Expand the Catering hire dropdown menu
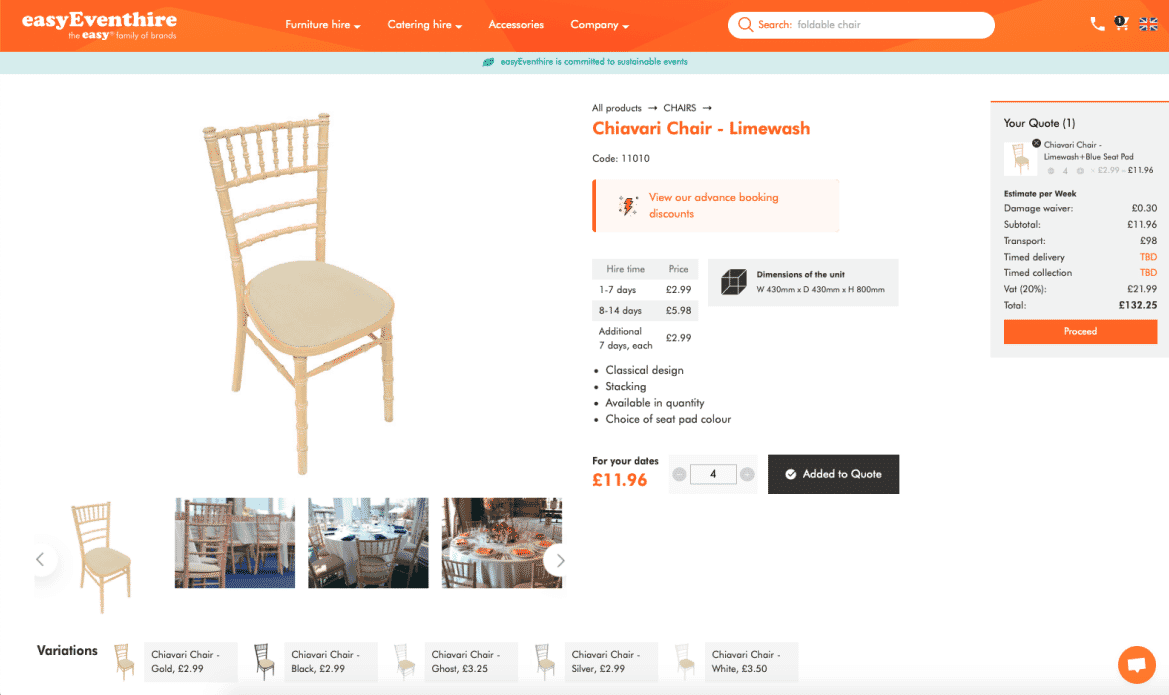This screenshot has width=1169, height=695. coord(425,25)
